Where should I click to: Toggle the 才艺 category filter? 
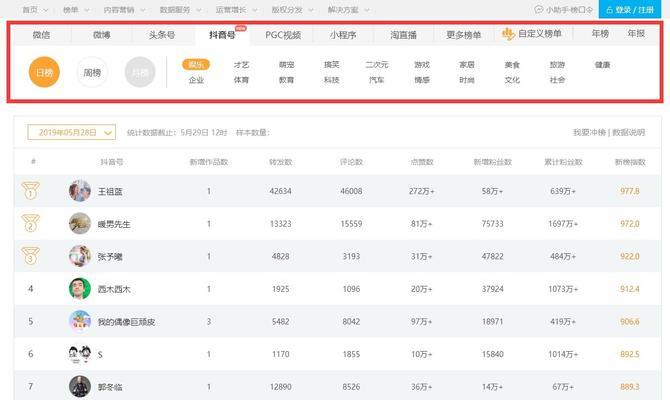click(x=241, y=65)
